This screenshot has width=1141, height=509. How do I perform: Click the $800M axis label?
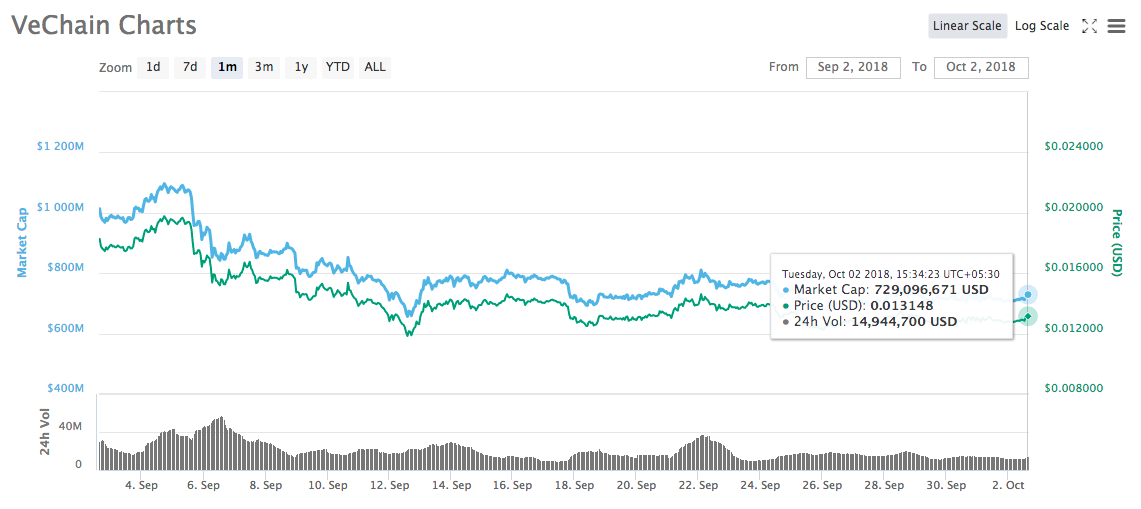click(65, 269)
